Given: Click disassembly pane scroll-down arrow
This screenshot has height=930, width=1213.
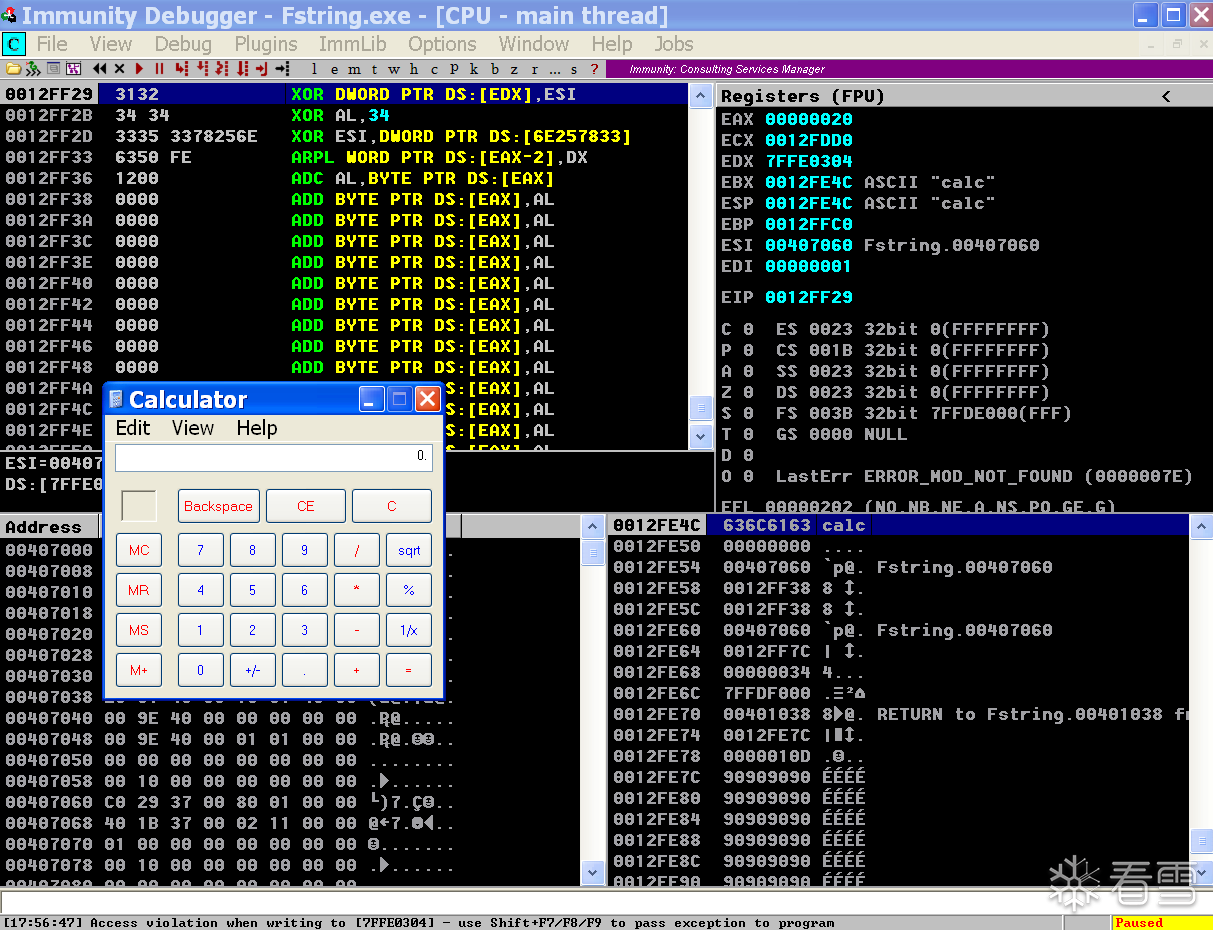Looking at the screenshot, I should (701, 438).
